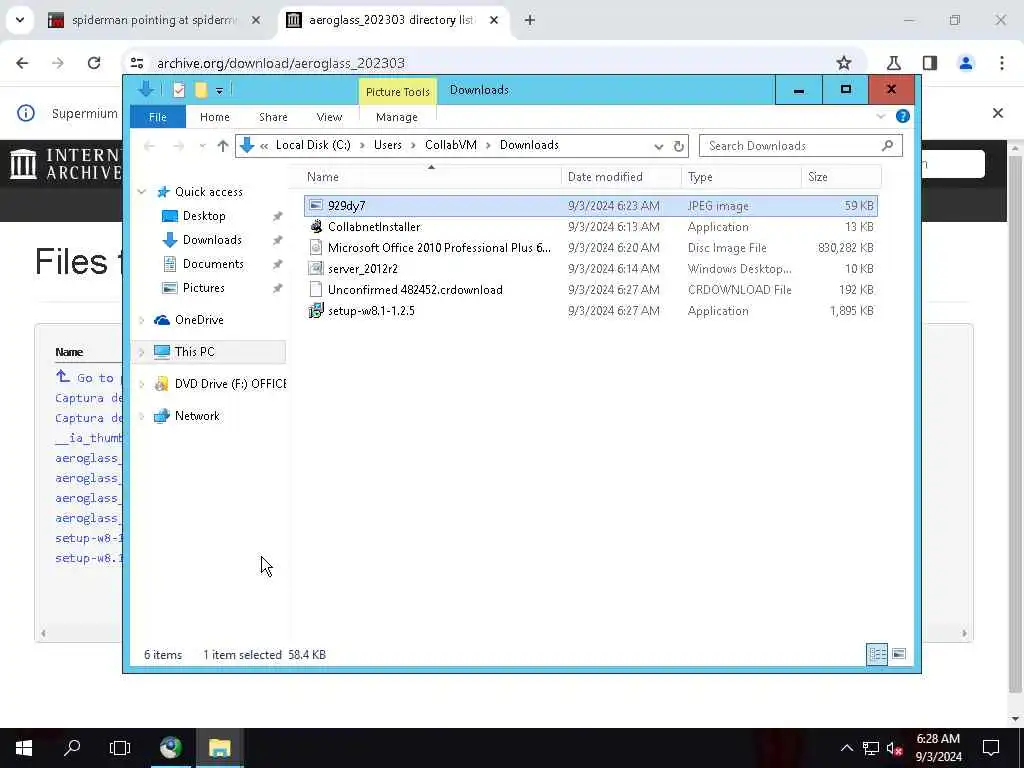Expand the DVD Drive (F:) tree node
This screenshot has height=768, width=1024.
pyautogui.click(x=142, y=384)
